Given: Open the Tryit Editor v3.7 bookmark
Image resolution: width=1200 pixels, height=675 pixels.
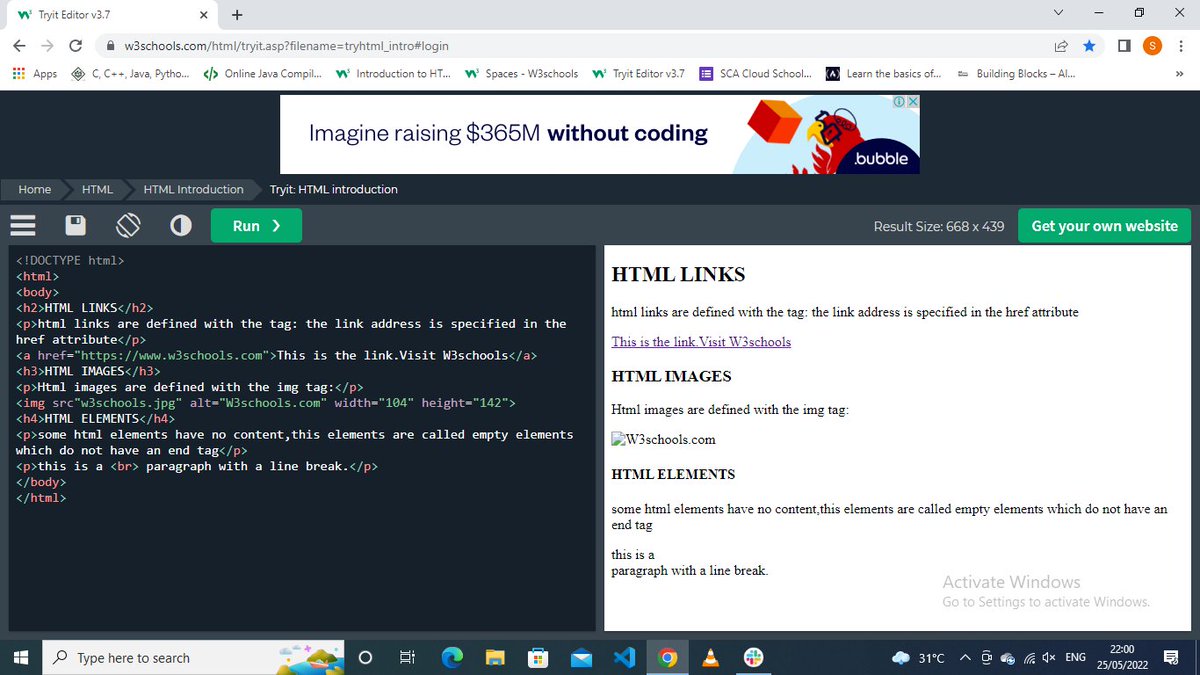Looking at the screenshot, I should click(x=638, y=74).
